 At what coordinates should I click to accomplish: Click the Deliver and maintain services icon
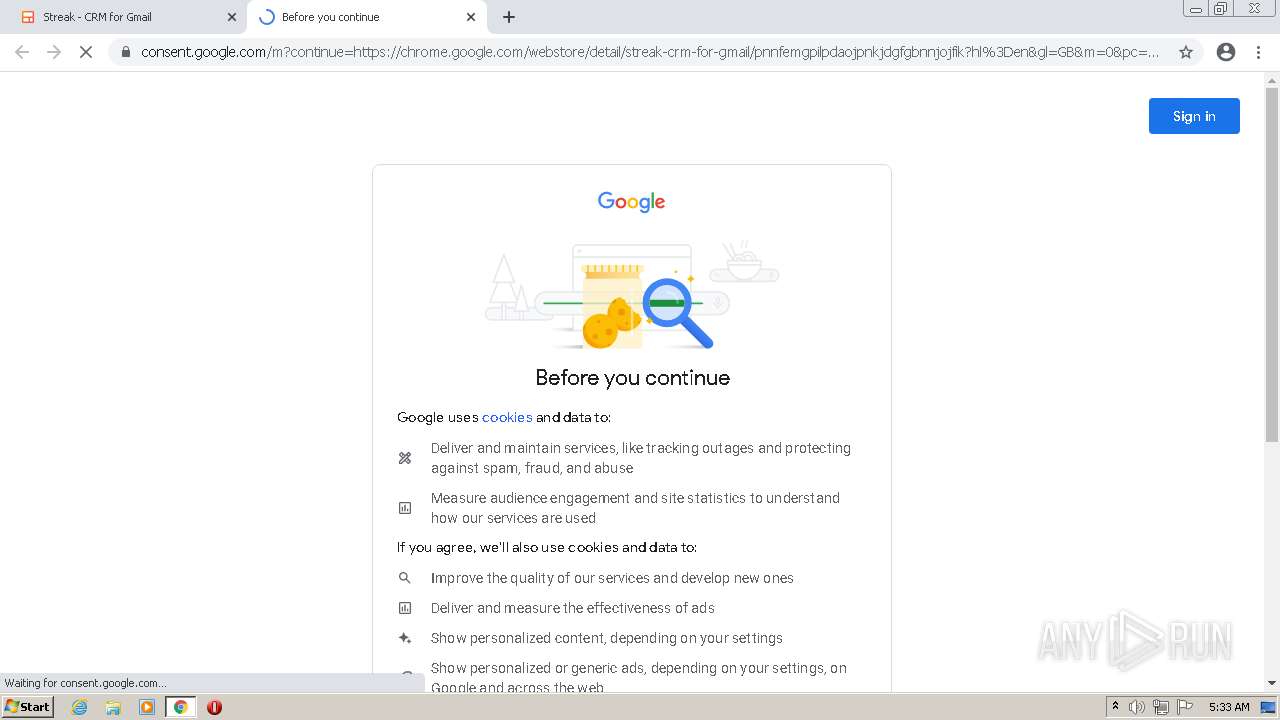[405, 458]
